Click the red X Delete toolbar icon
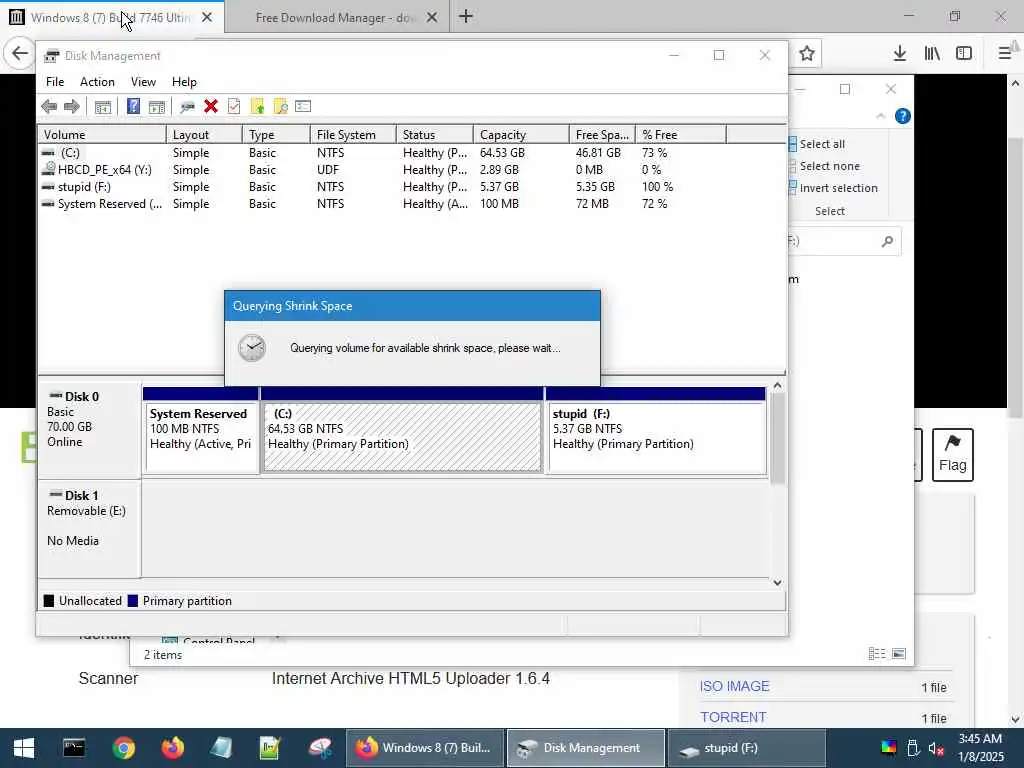Screen dimensions: 1024x768 210,106
